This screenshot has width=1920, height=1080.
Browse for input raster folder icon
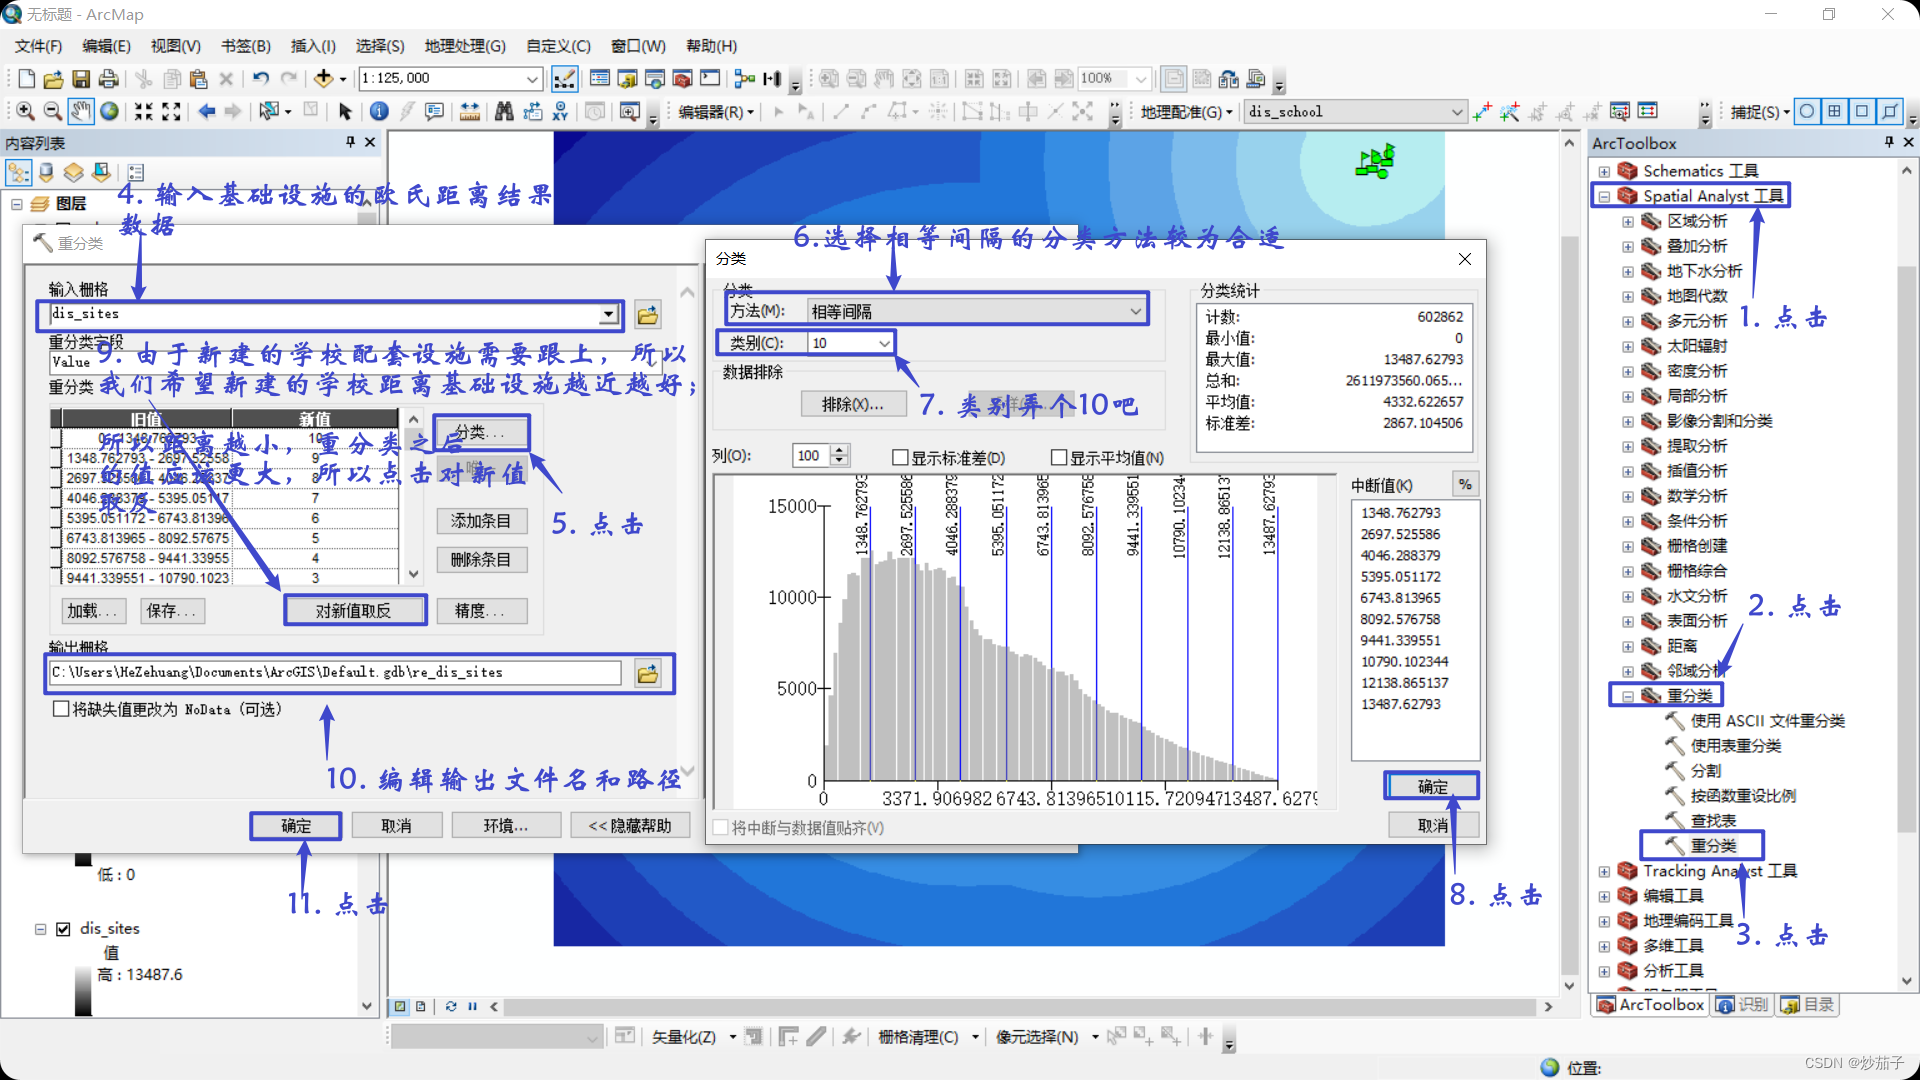click(x=648, y=316)
